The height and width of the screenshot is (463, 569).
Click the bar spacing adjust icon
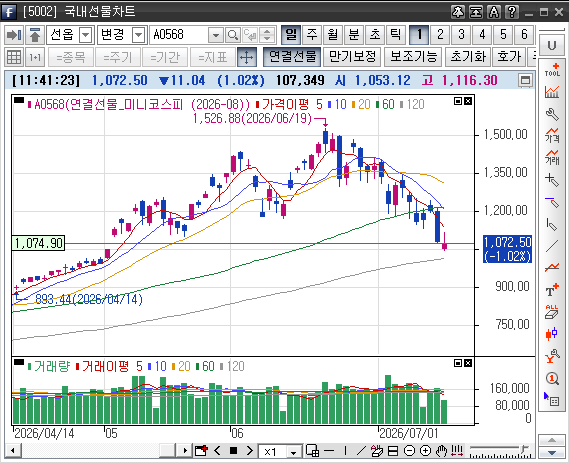click(x=457, y=451)
